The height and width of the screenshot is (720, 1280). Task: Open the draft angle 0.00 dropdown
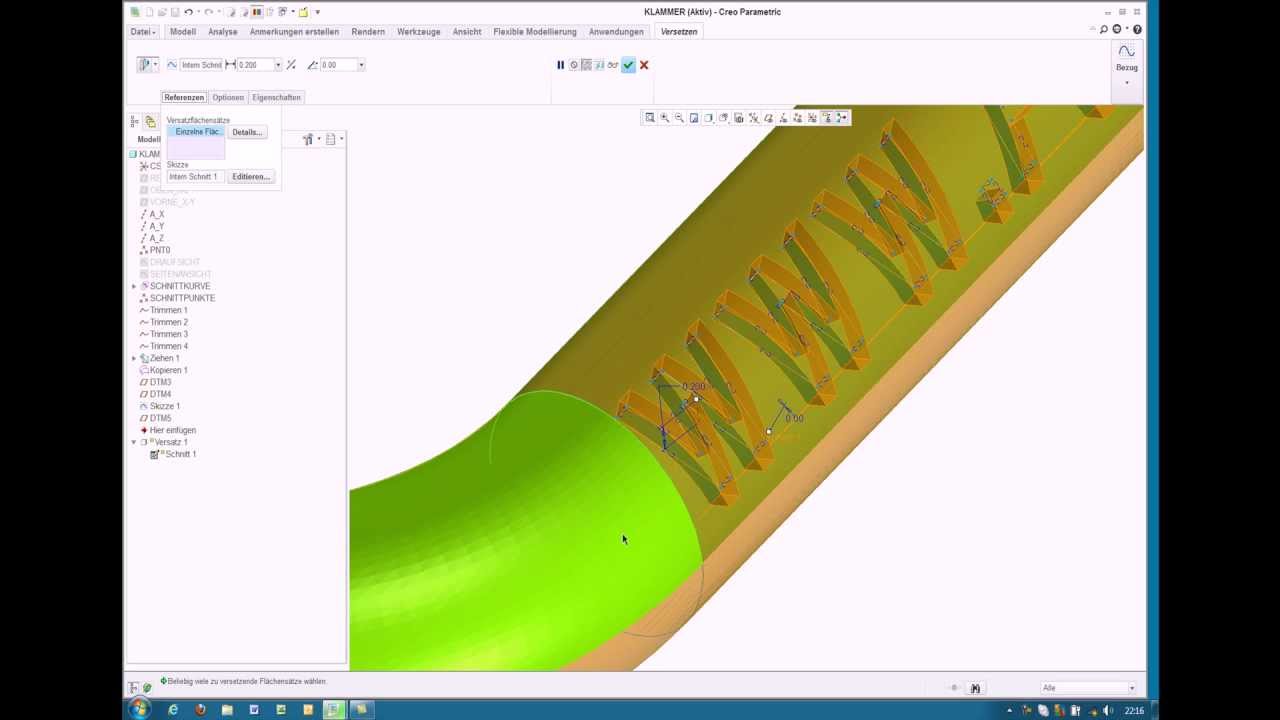(x=361, y=65)
